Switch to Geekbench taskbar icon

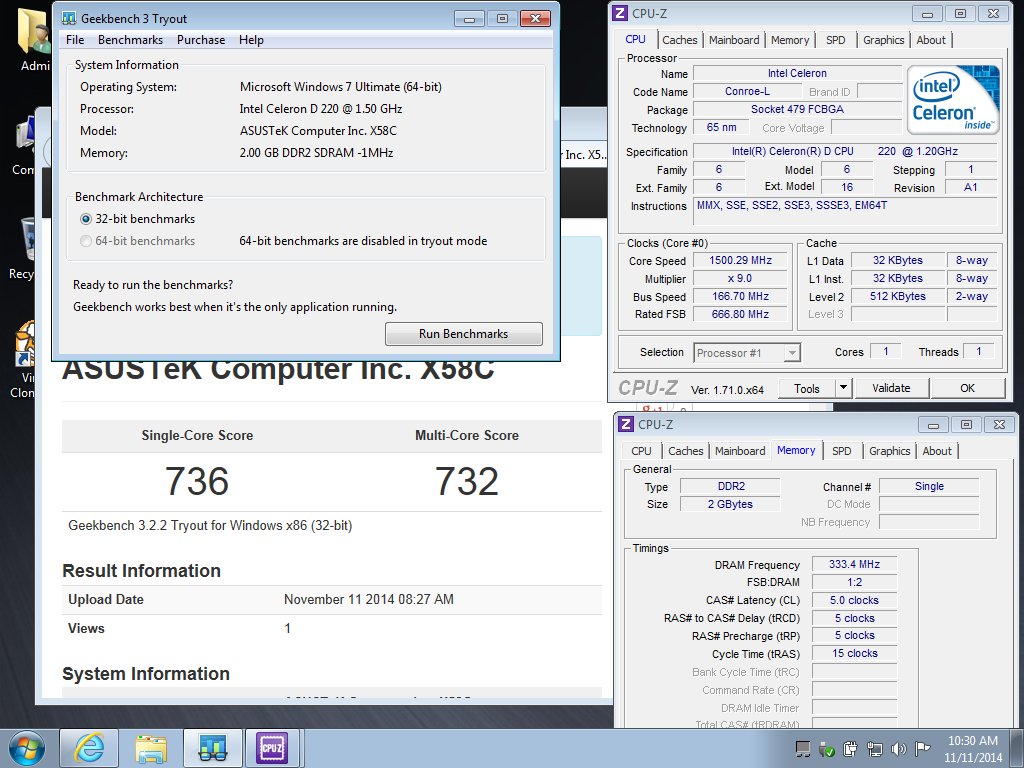[x=212, y=748]
